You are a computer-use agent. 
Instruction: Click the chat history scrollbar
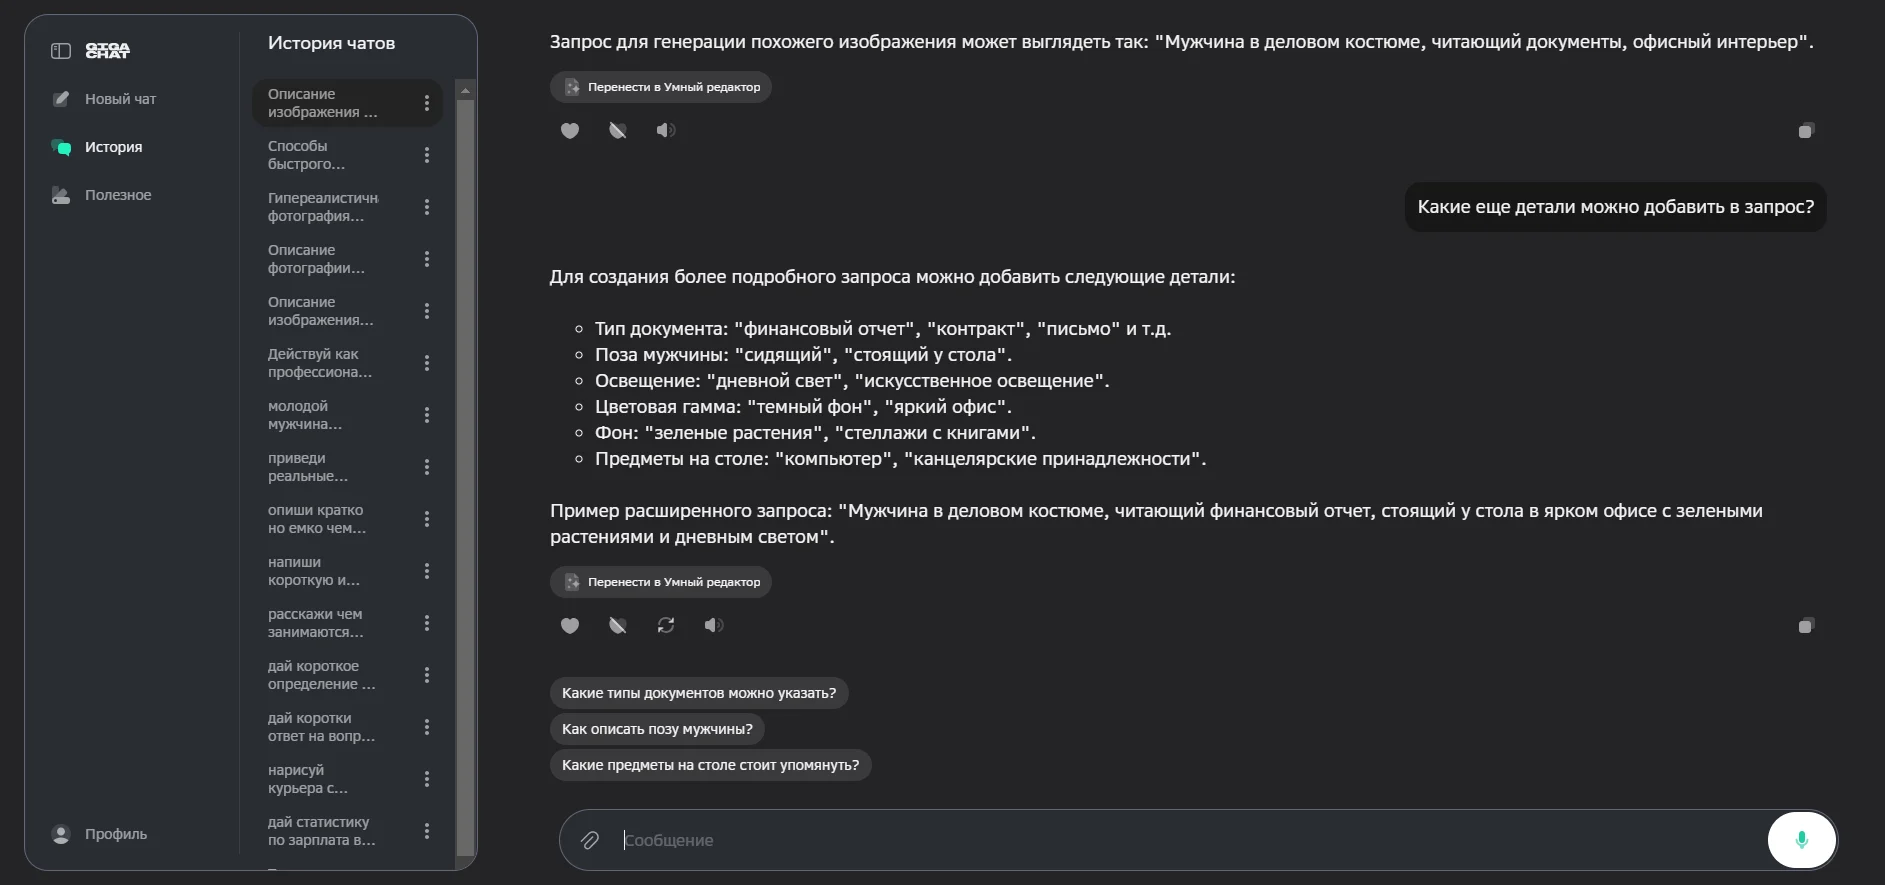465,470
